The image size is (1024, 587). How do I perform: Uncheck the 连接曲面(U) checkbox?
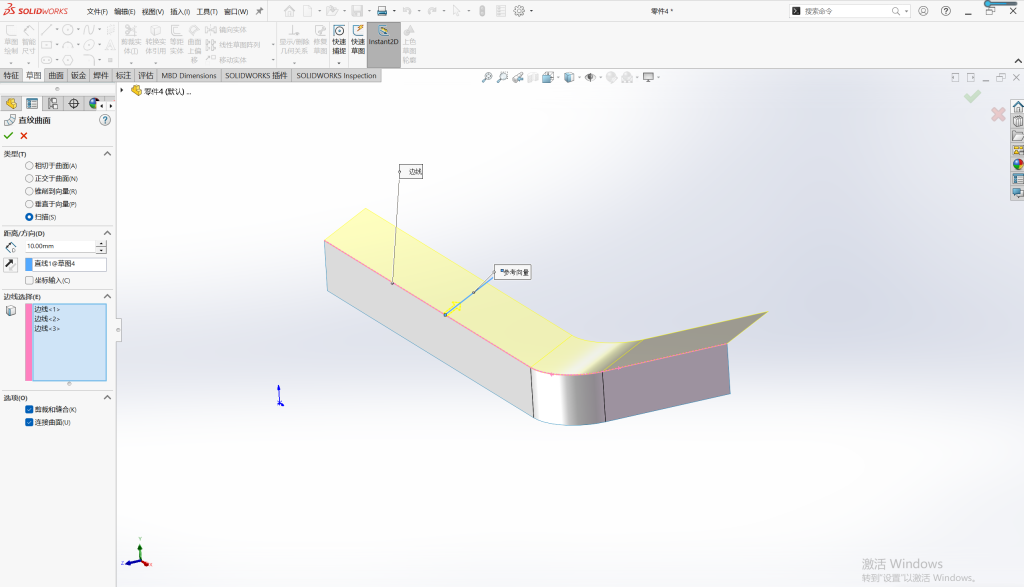click(x=29, y=422)
